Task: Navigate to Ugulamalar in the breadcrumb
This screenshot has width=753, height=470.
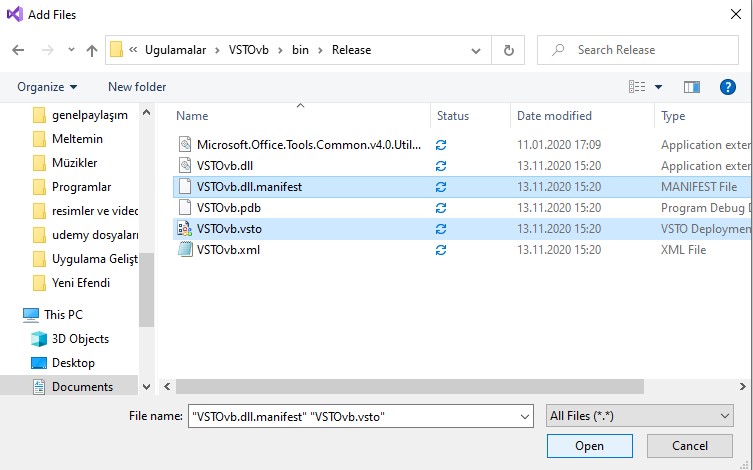Action: (175, 50)
